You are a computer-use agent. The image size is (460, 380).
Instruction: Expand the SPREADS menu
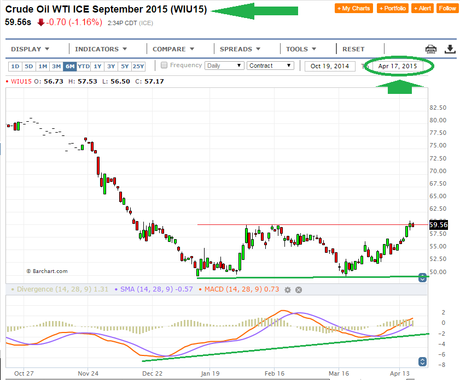(x=240, y=49)
